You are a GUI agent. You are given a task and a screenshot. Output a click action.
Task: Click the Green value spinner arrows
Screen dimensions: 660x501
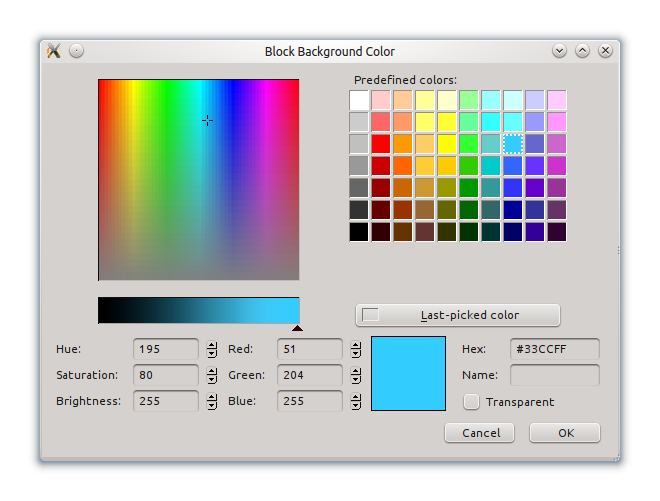coord(355,375)
